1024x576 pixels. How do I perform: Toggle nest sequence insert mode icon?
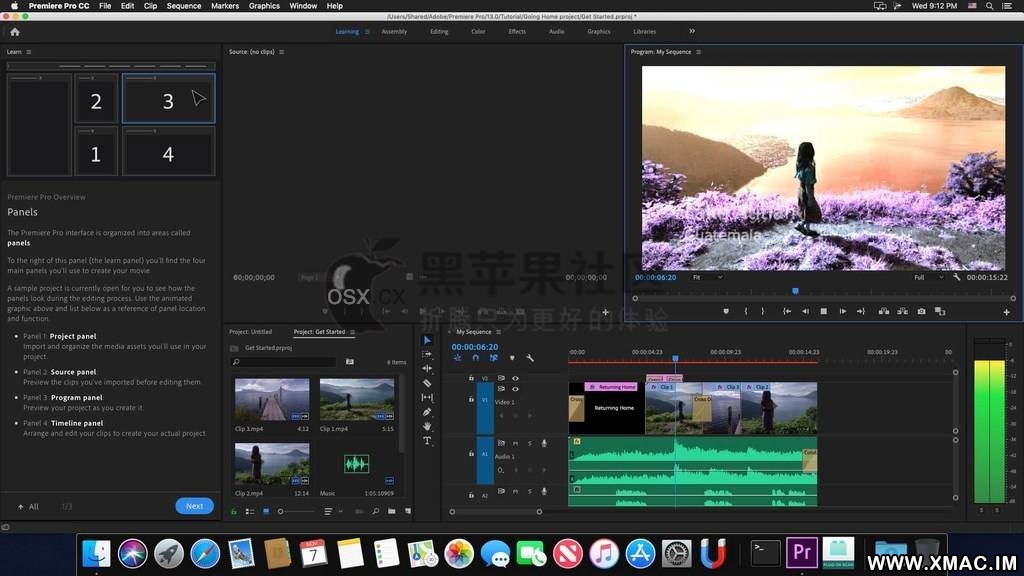457,358
